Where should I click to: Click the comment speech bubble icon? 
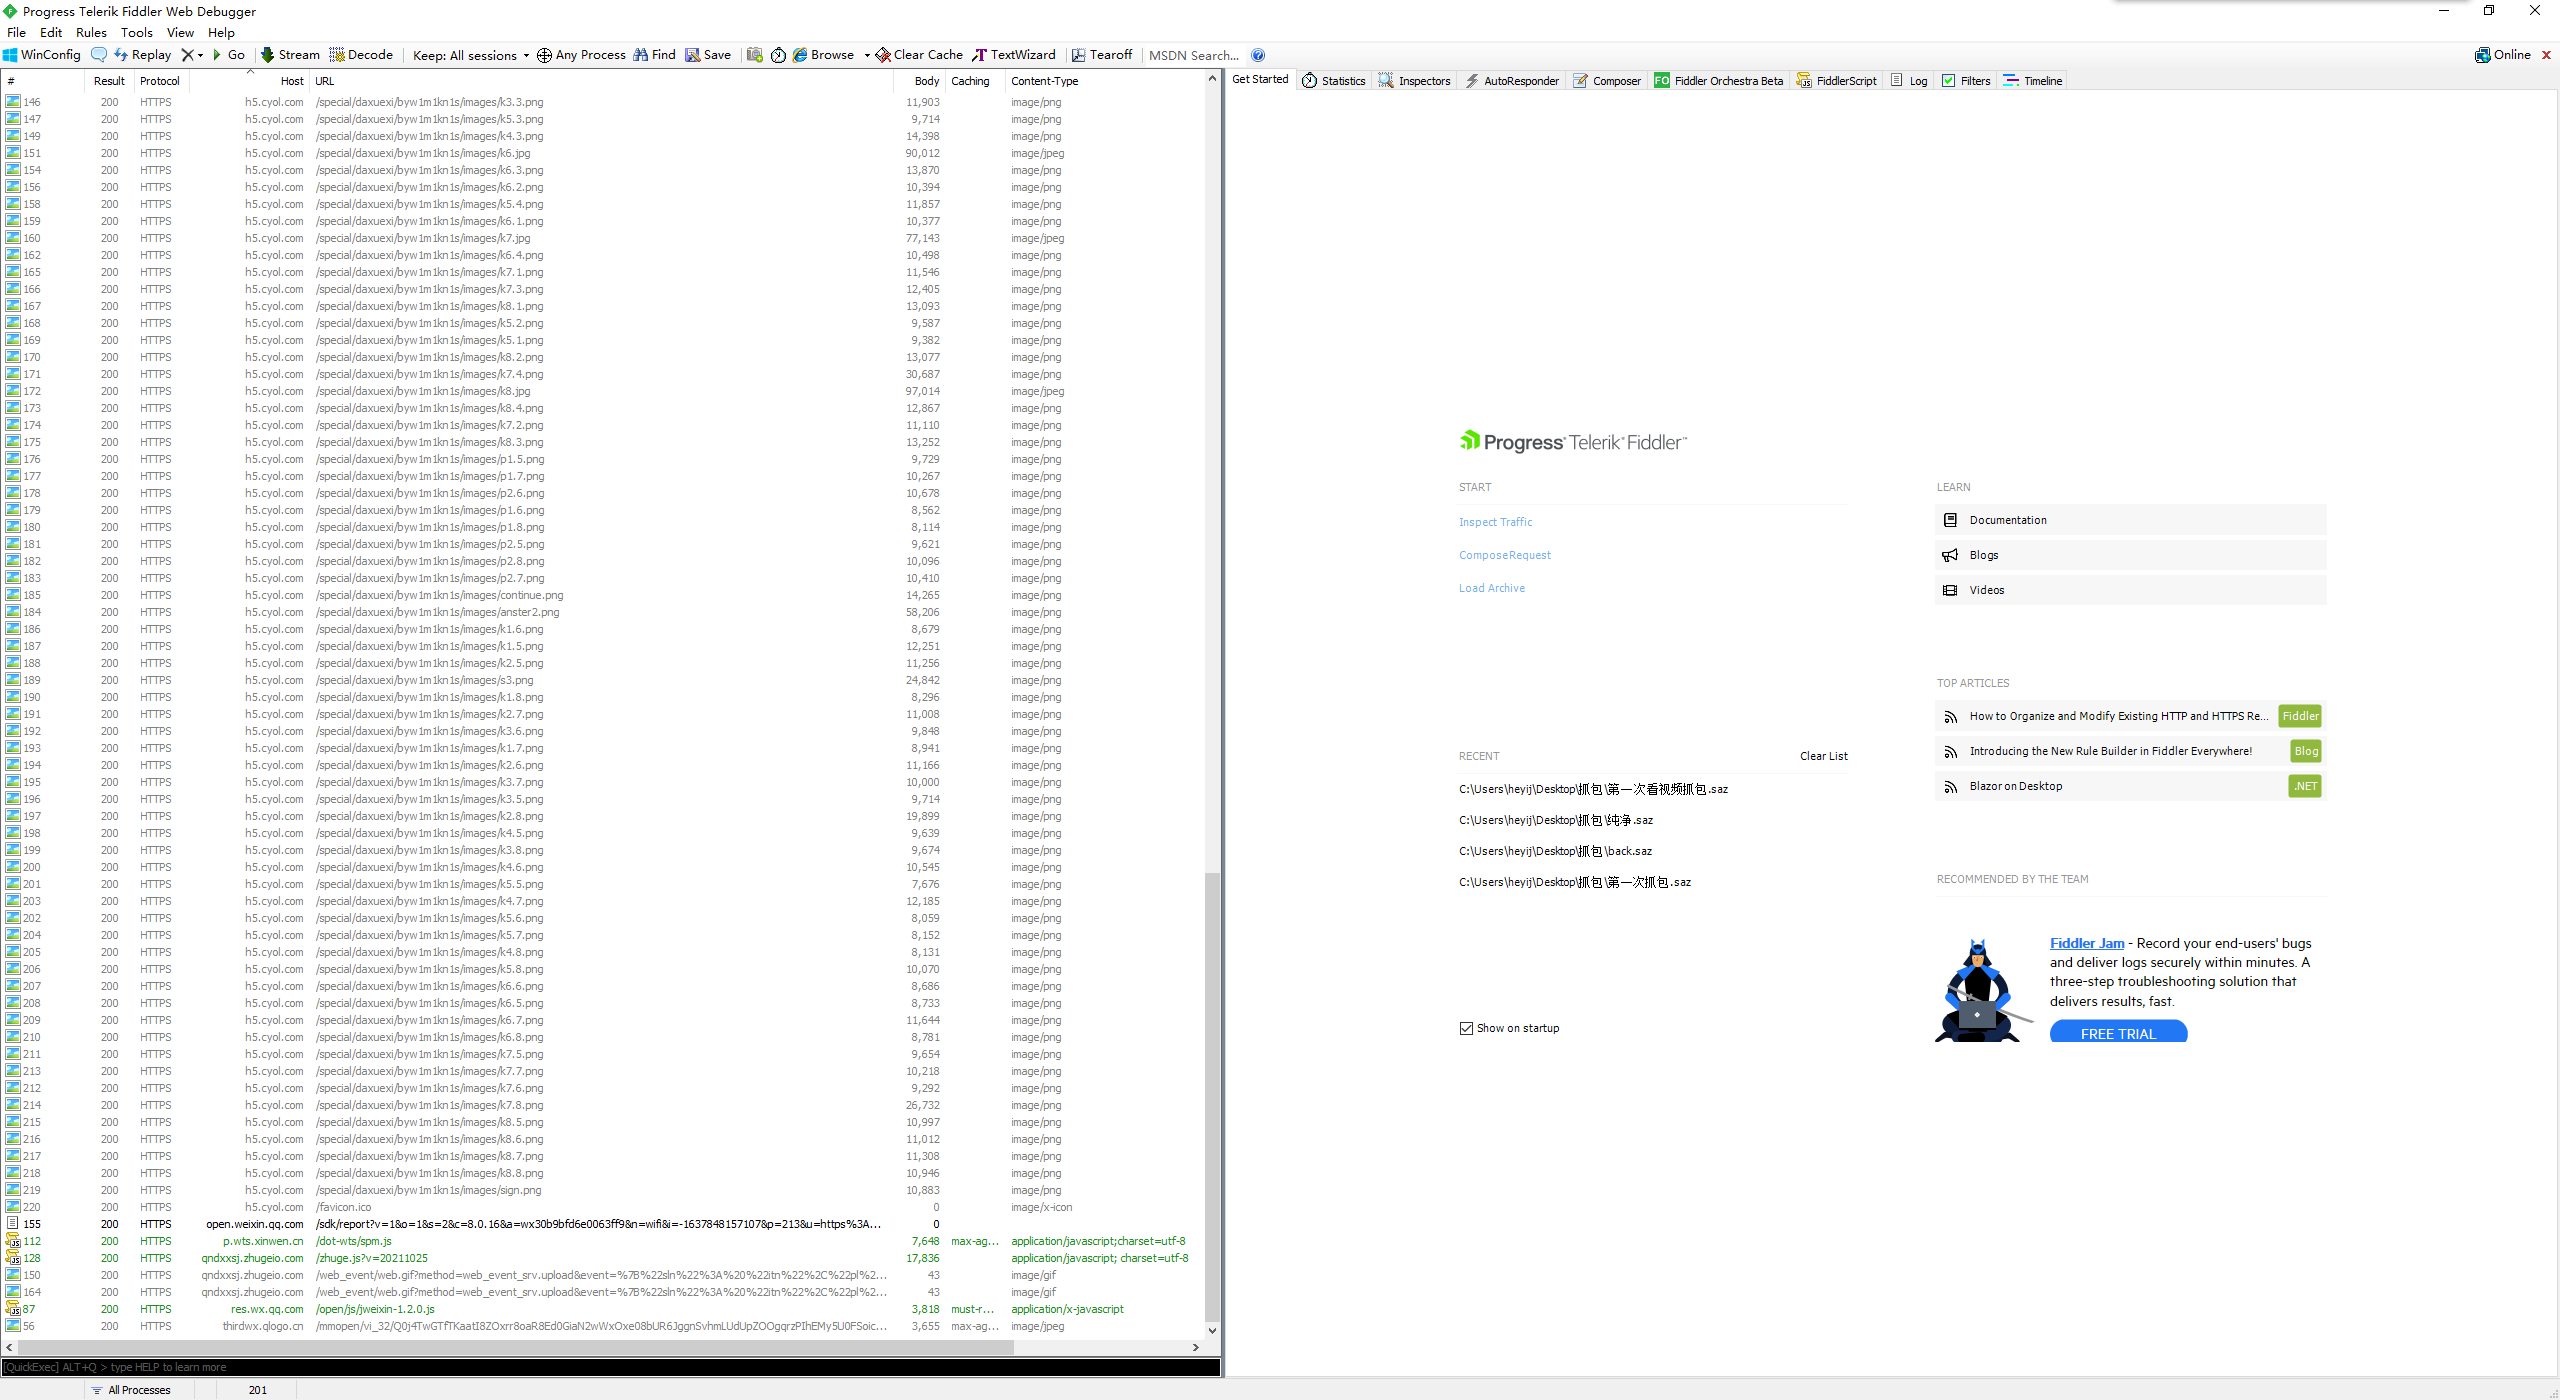tap(98, 55)
